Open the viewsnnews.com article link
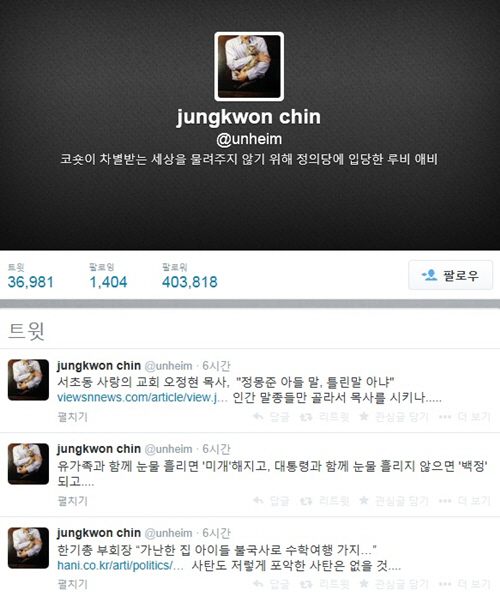This screenshot has width=500, height=596. 143,397
